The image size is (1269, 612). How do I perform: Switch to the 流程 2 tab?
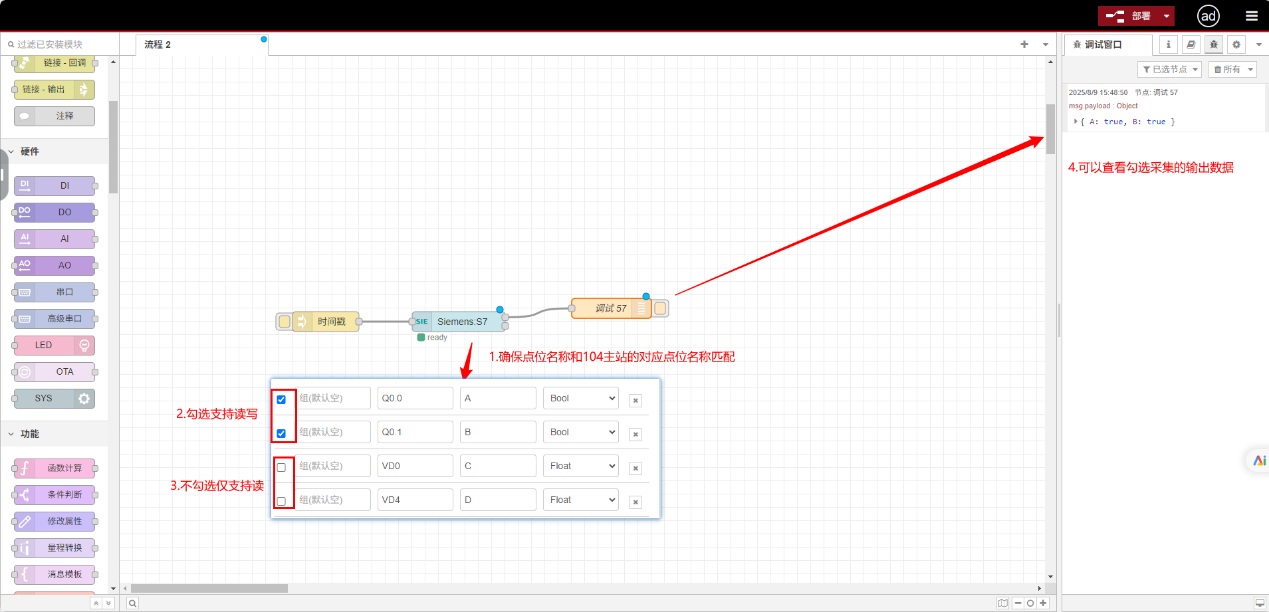pyautogui.click(x=158, y=44)
